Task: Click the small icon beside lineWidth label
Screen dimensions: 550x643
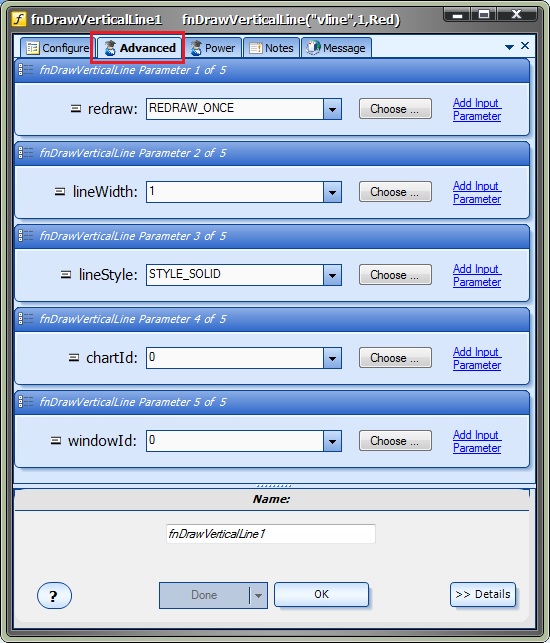Action: (60, 192)
